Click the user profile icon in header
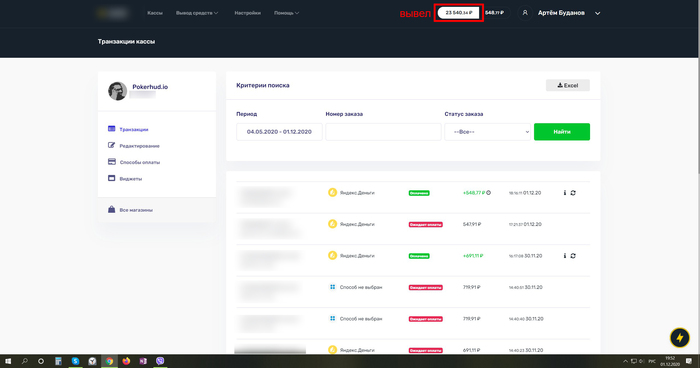 [525, 13]
